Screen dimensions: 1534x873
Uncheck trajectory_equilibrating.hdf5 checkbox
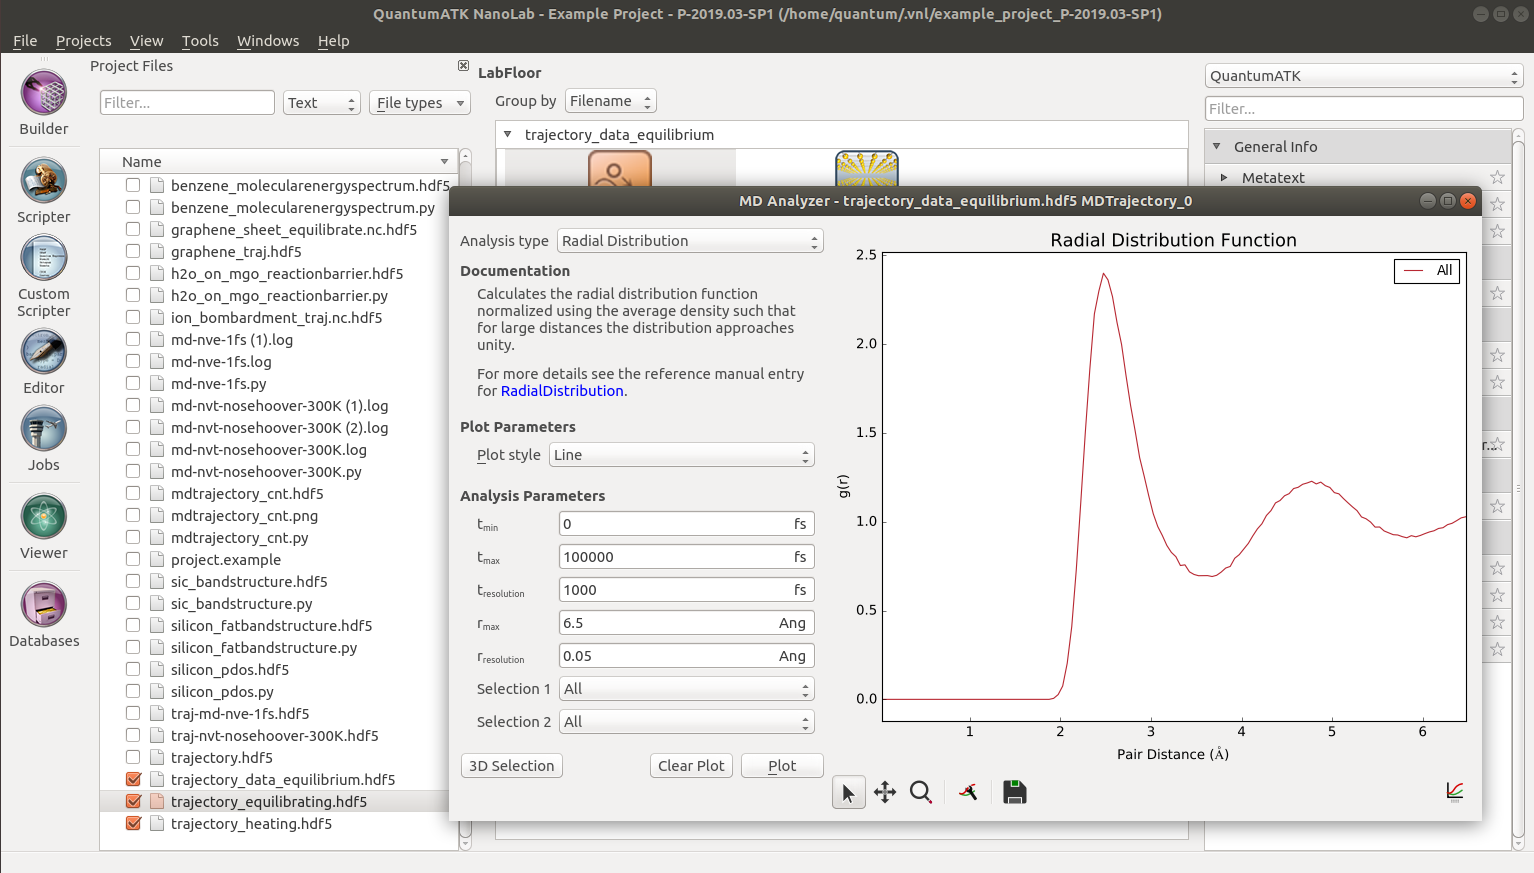[133, 801]
